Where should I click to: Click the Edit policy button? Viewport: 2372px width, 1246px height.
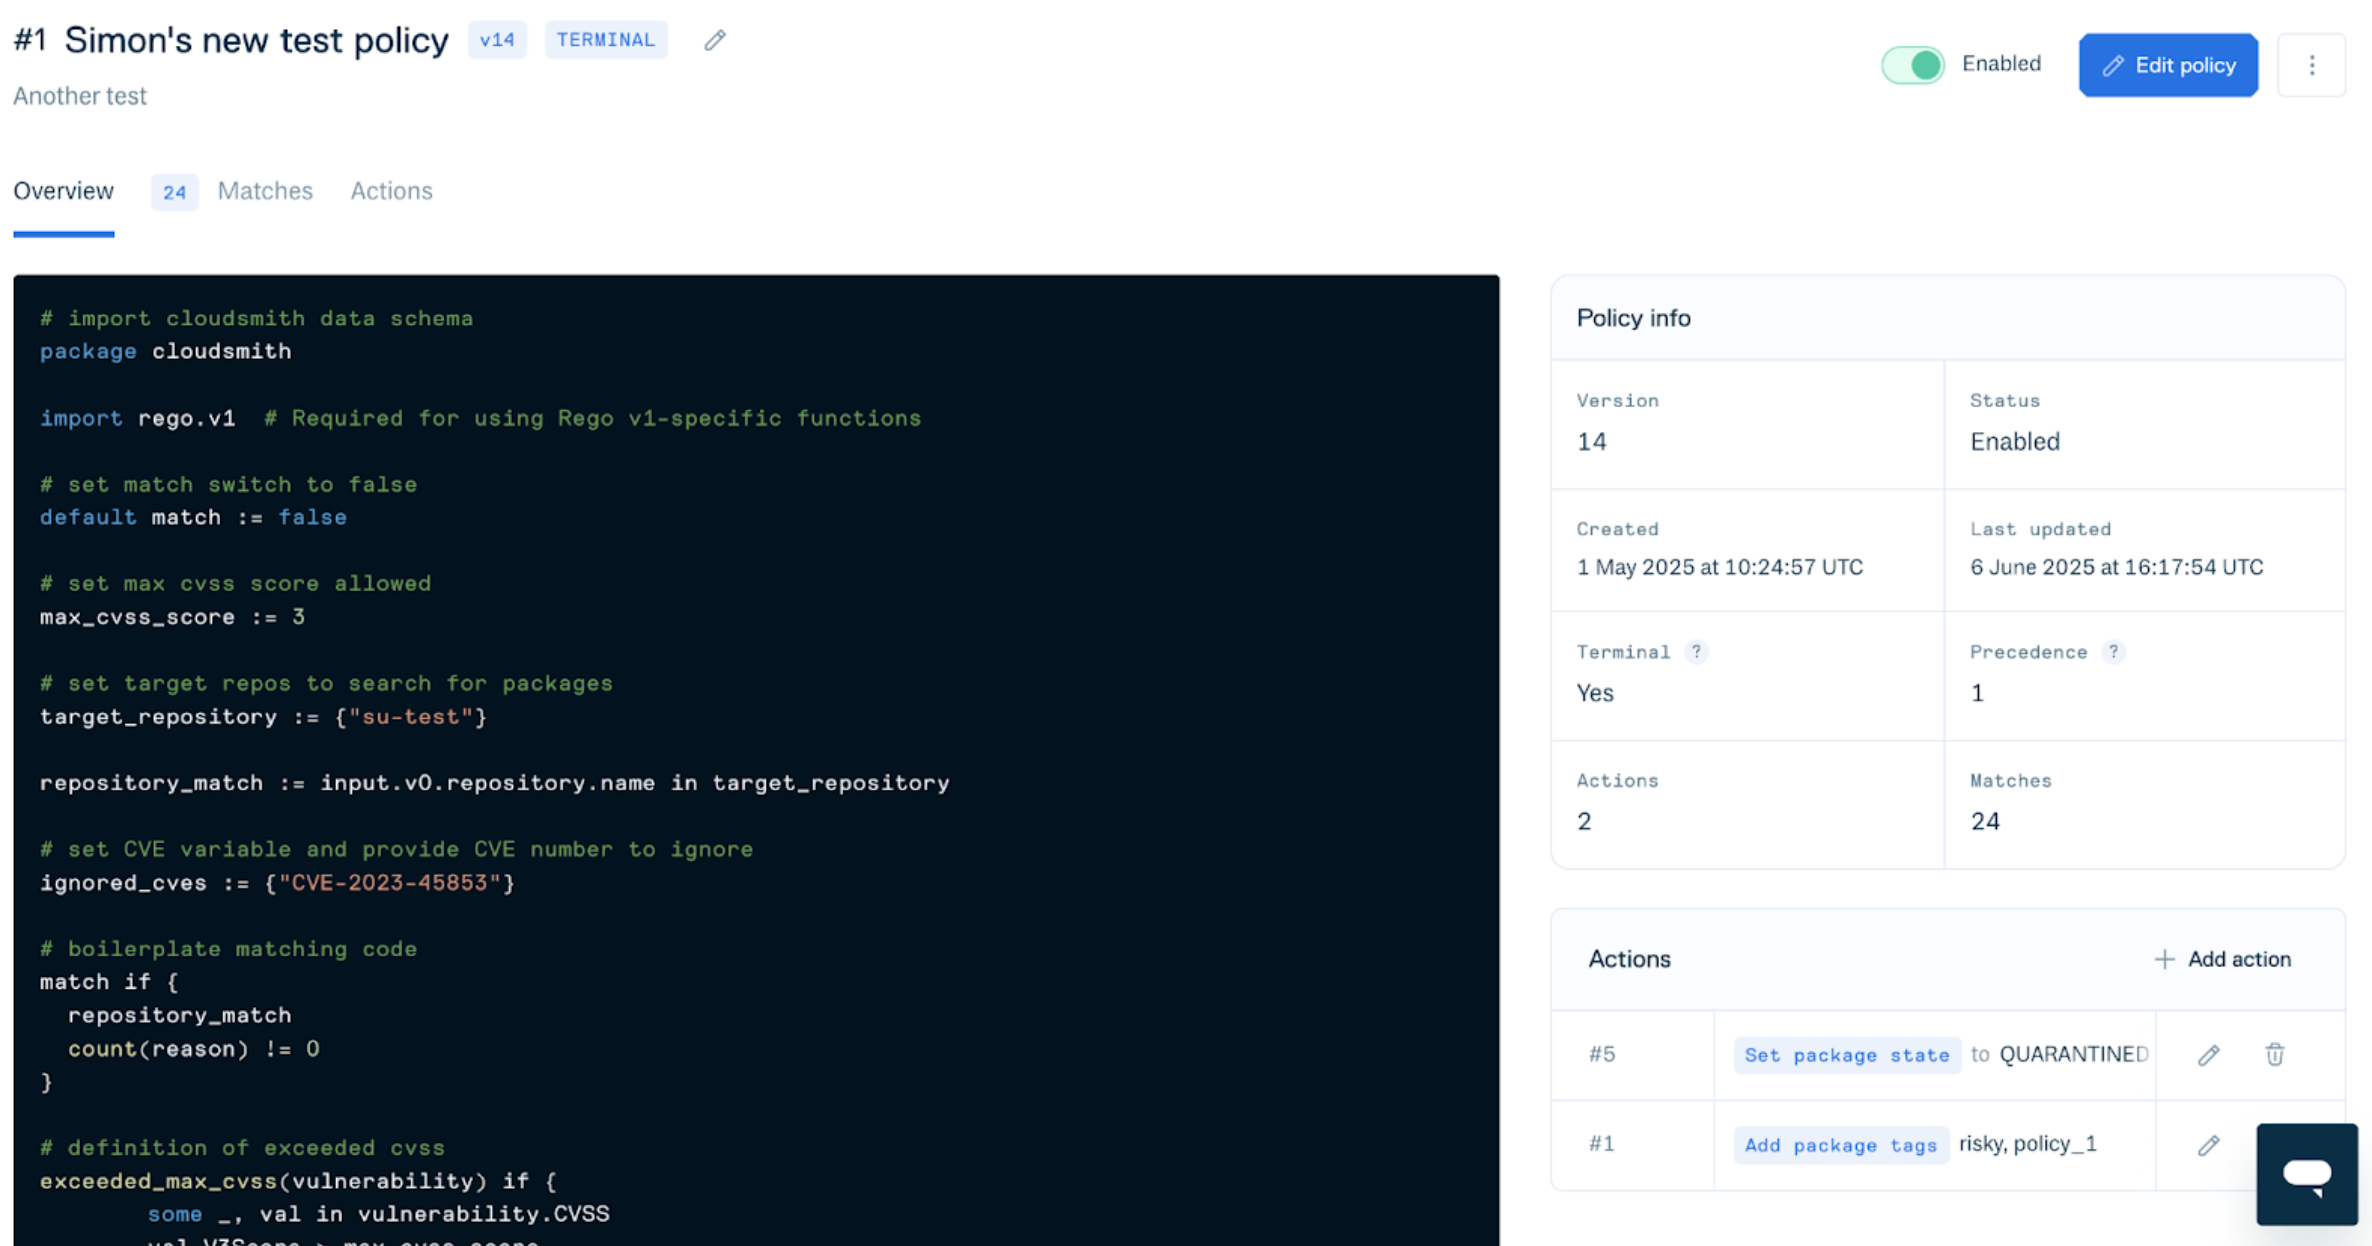(x=2168, y=65)
